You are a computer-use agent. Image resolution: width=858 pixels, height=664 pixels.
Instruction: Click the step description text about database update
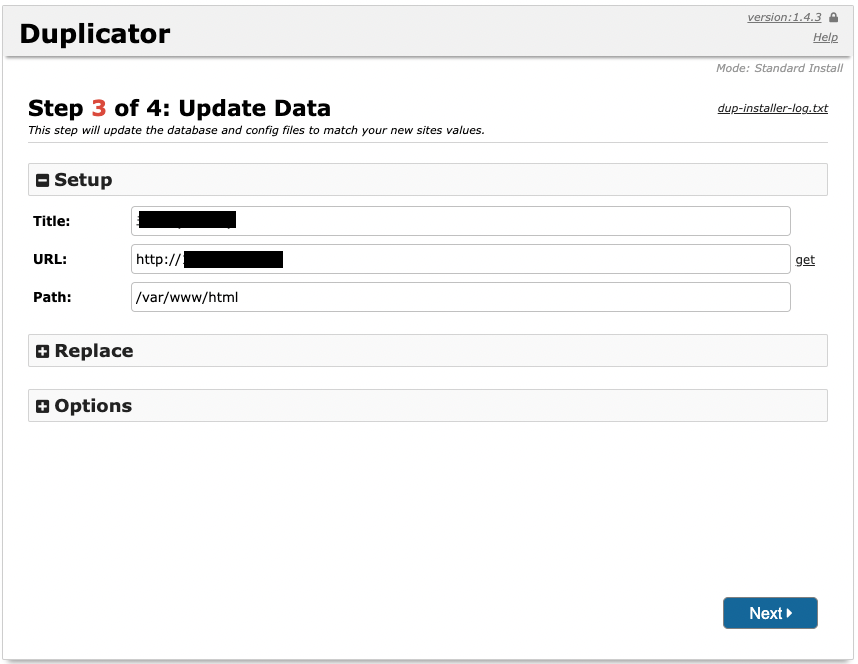coord(256,130)
